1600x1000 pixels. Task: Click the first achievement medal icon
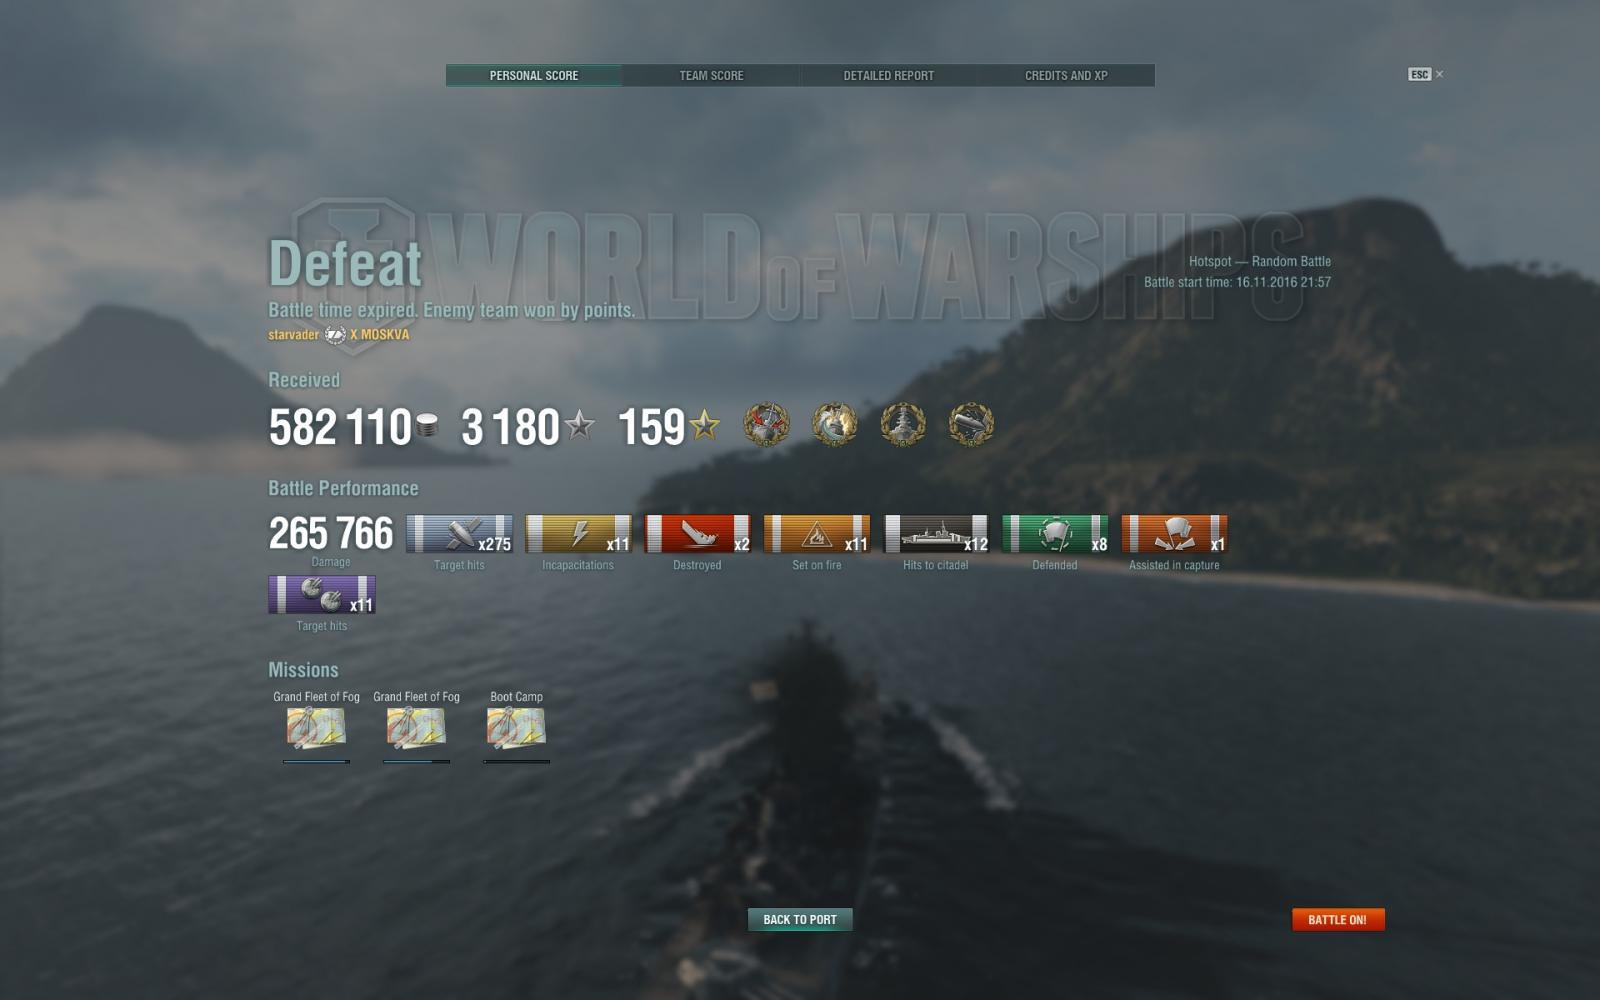point(767,425)
